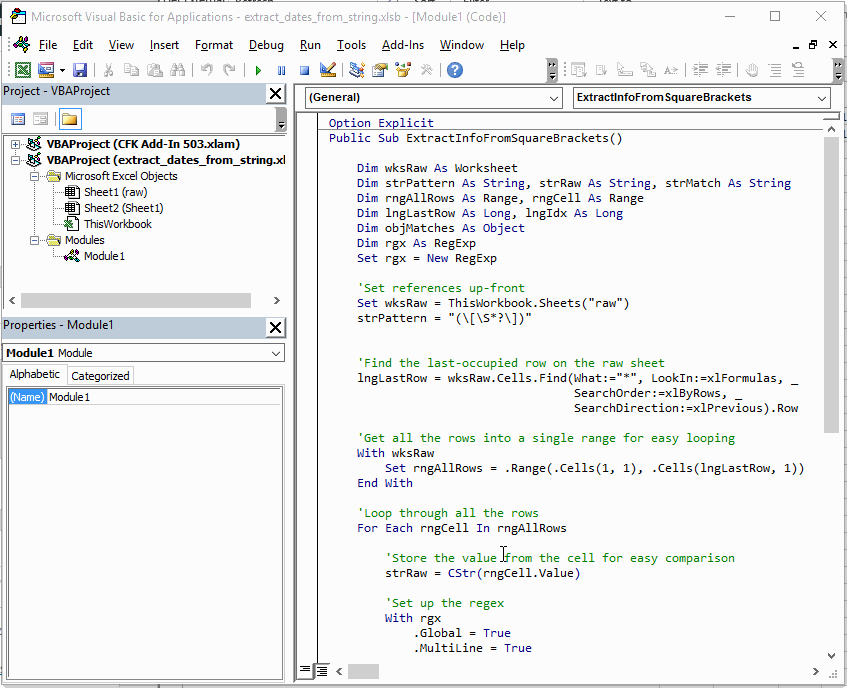The image size is (847, 688).
Task: Click the Project panel horizontal scrollbar thumb
Action: coord(136,300)
